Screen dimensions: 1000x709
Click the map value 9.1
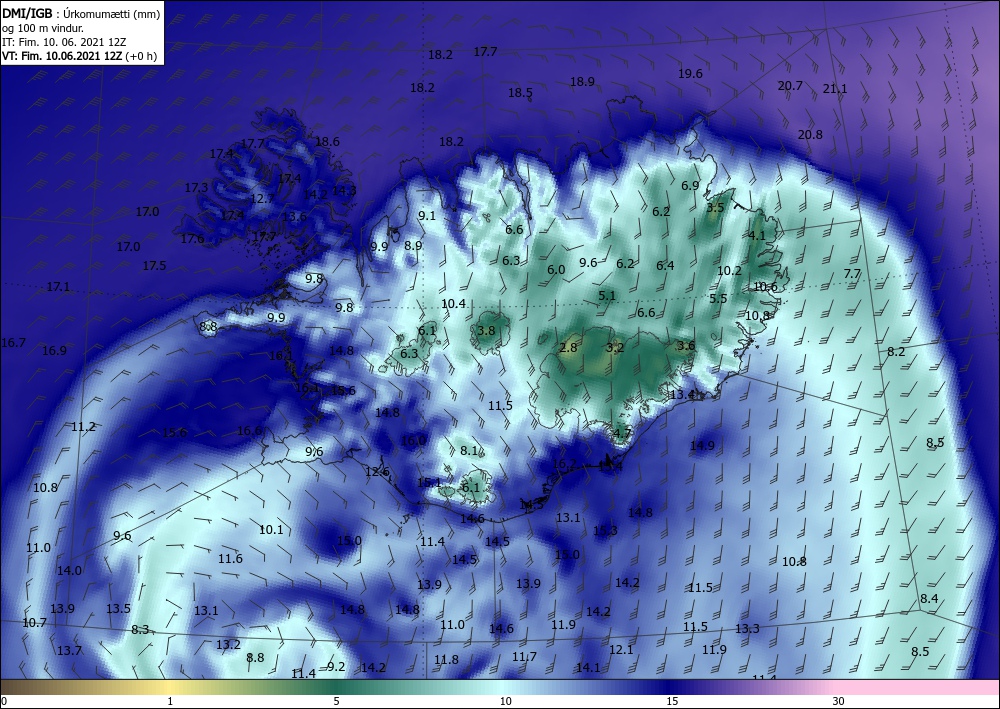(x=427, y=216)
